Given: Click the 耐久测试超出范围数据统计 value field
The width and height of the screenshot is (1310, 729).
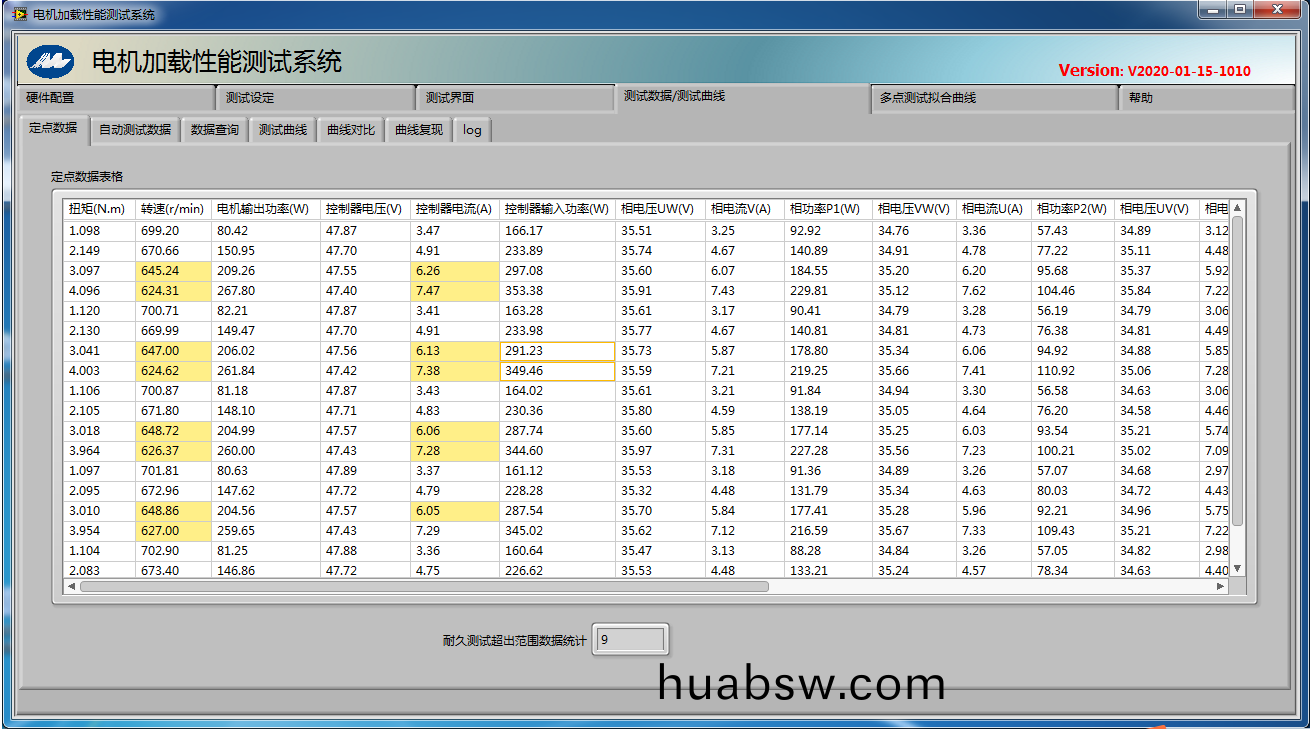Looking at the screenshot, I should coord(630,640).
